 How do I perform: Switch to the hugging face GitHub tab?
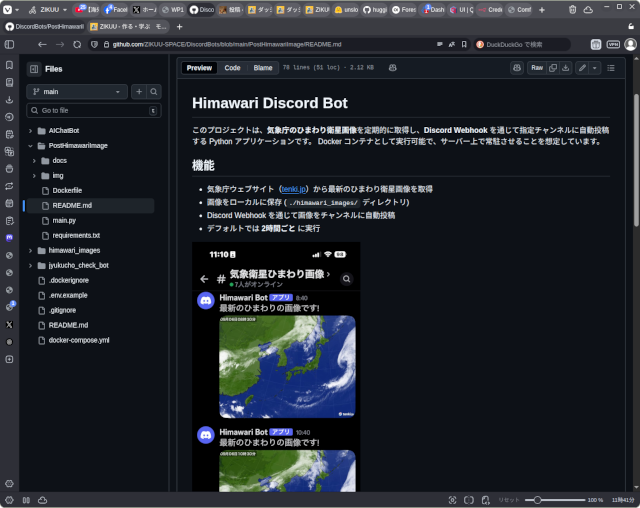[x=375, y=10]
